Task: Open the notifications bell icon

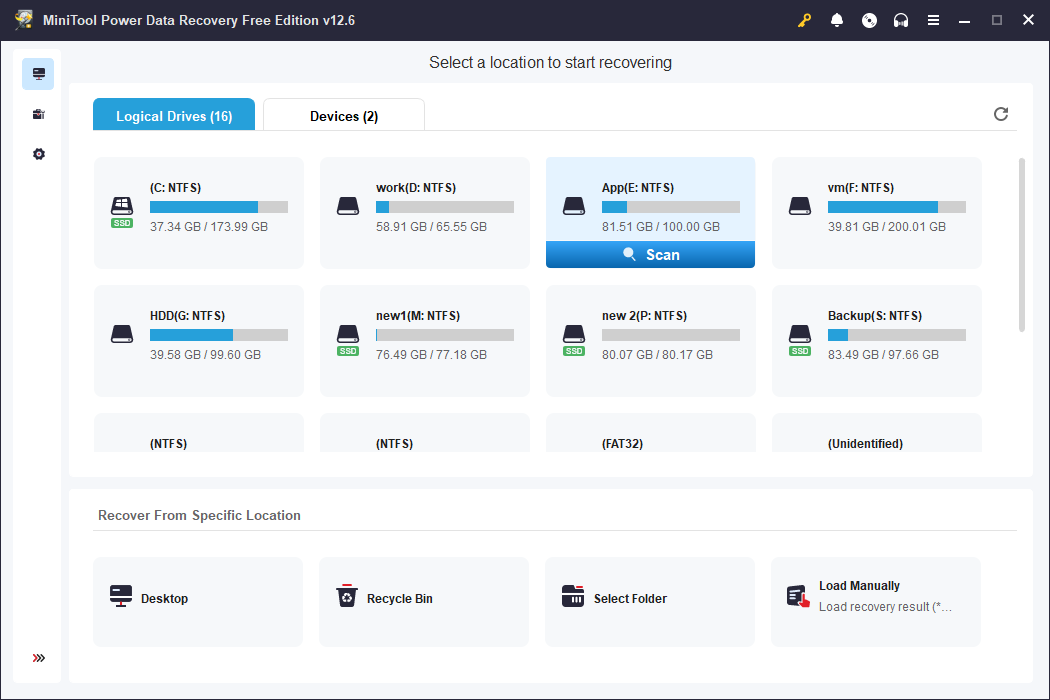Action: 837,19
